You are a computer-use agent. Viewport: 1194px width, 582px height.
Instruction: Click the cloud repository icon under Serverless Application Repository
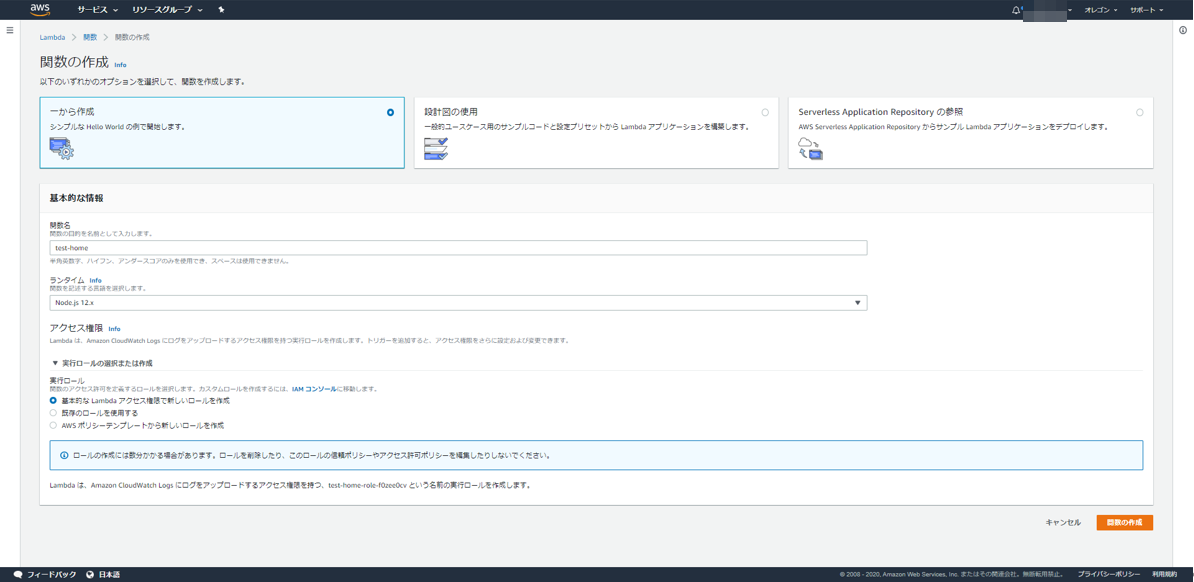tap(811, 149)
